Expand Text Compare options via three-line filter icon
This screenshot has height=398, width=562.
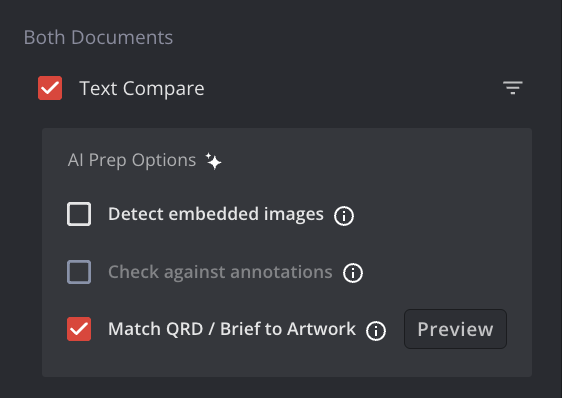click(x=513, y=88)
